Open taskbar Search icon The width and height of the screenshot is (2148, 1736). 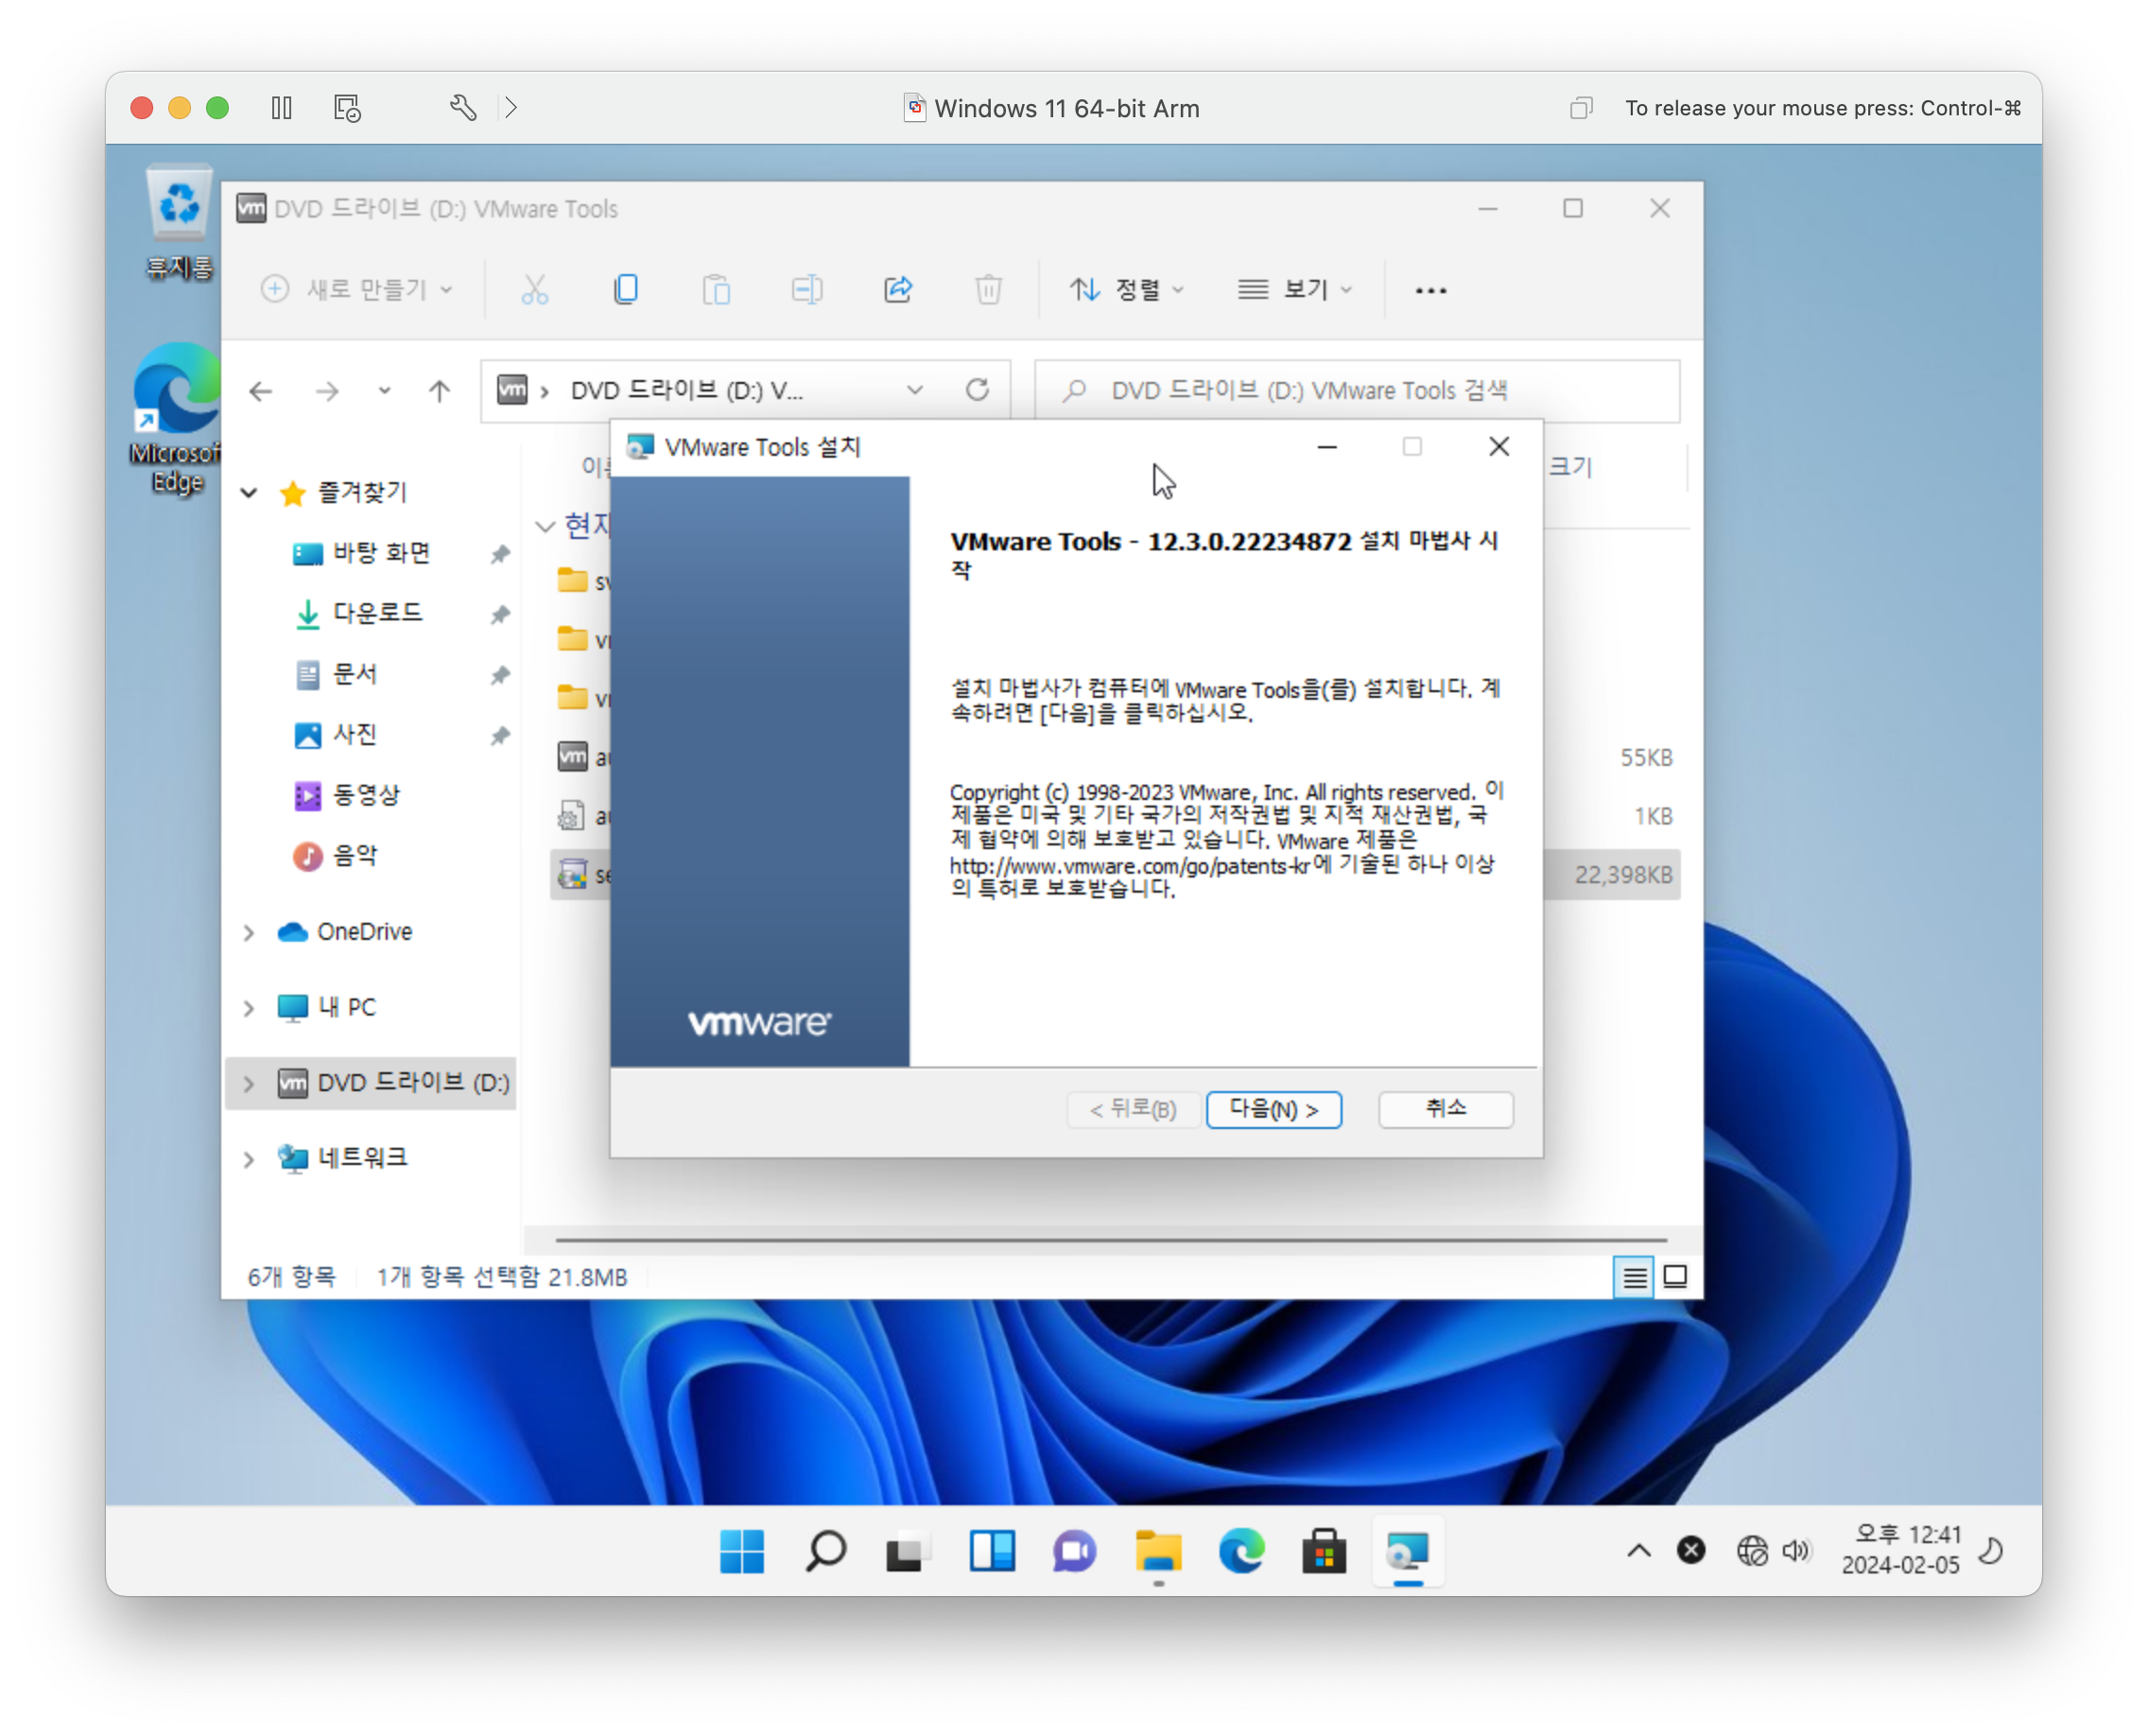pyautogui.click(x=826, y=1551)
